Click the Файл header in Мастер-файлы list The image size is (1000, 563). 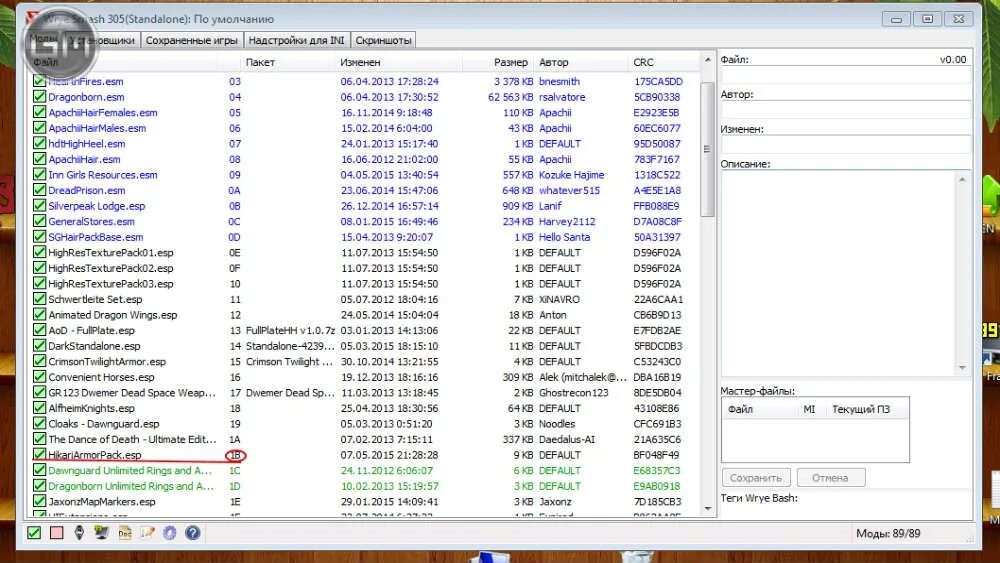(x=760, y=409)
